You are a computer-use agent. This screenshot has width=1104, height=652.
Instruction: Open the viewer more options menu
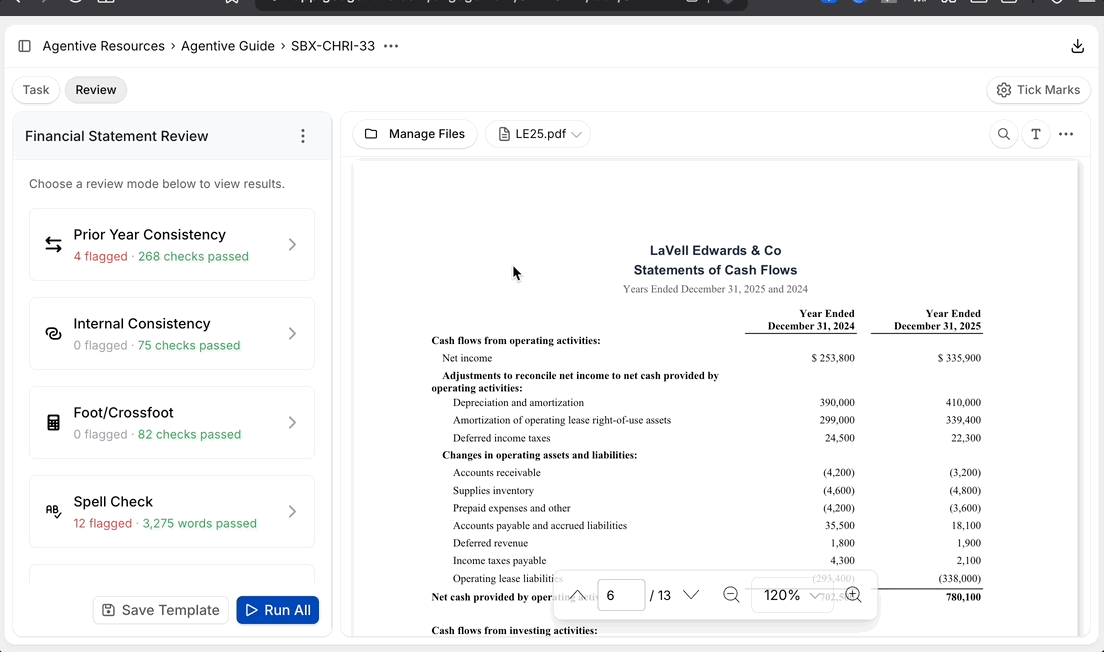tap(1066, 134)
